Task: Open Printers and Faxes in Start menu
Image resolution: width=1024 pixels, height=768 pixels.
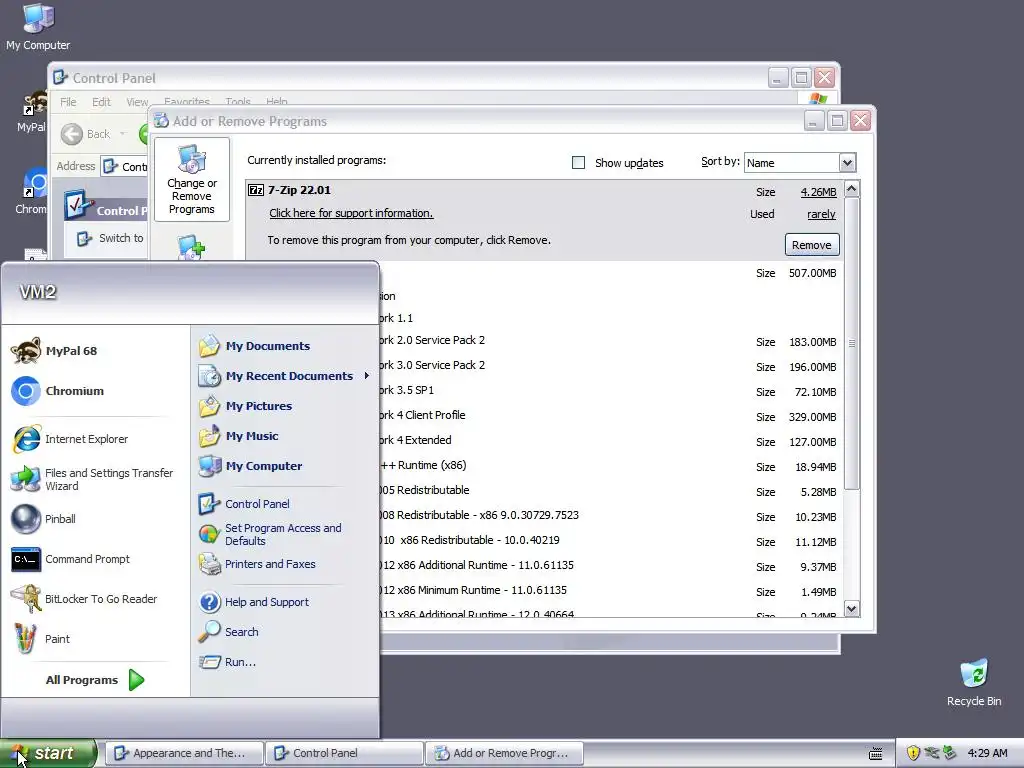Action: coord(257,564)
